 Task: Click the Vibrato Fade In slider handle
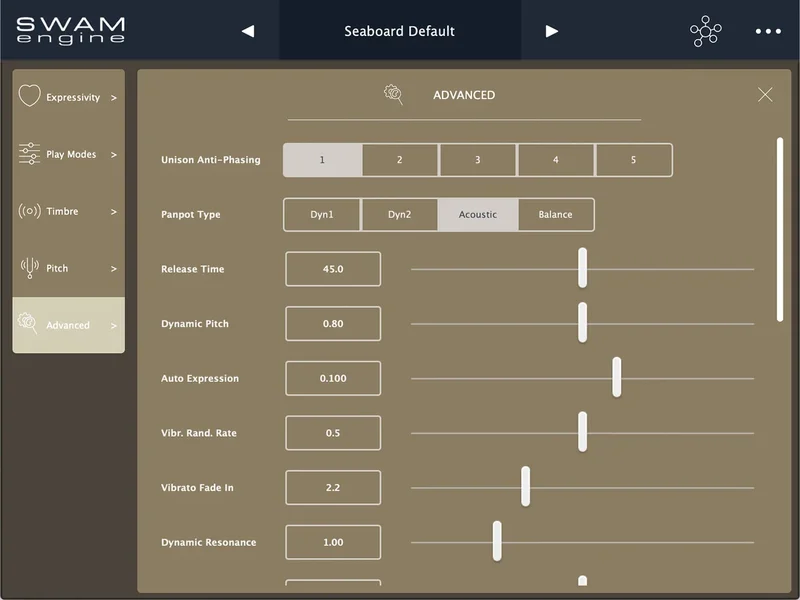(526, 486)
